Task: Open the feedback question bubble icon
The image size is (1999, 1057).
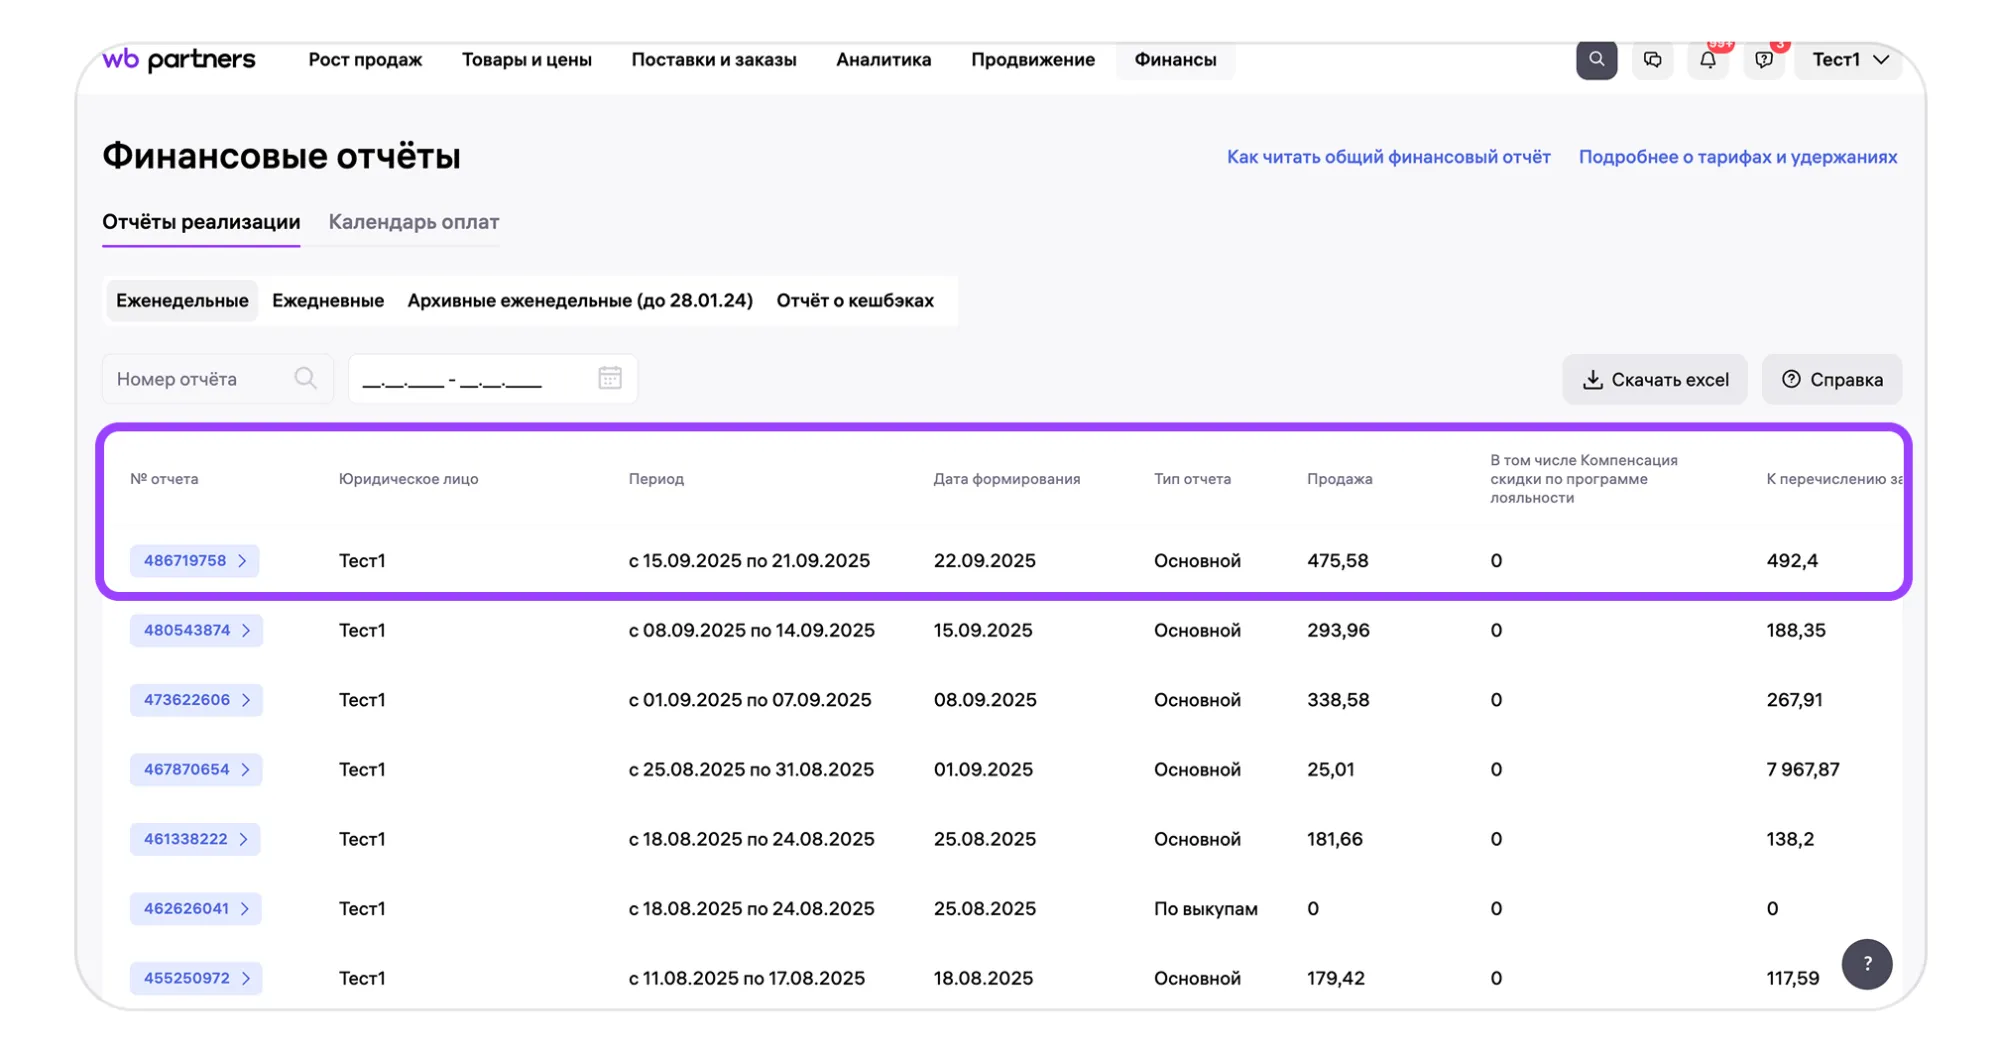Action: coord(1764,60)
